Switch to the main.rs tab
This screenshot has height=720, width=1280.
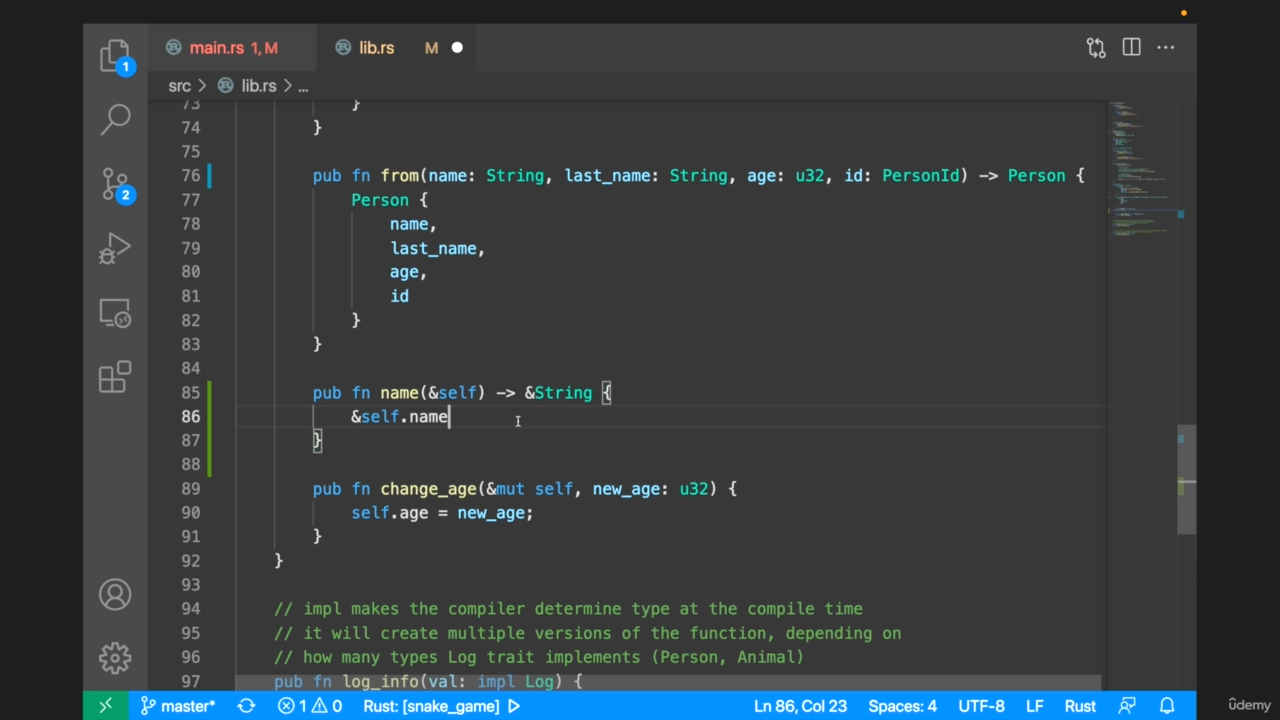pyautogui.click(x=217, y=48)
